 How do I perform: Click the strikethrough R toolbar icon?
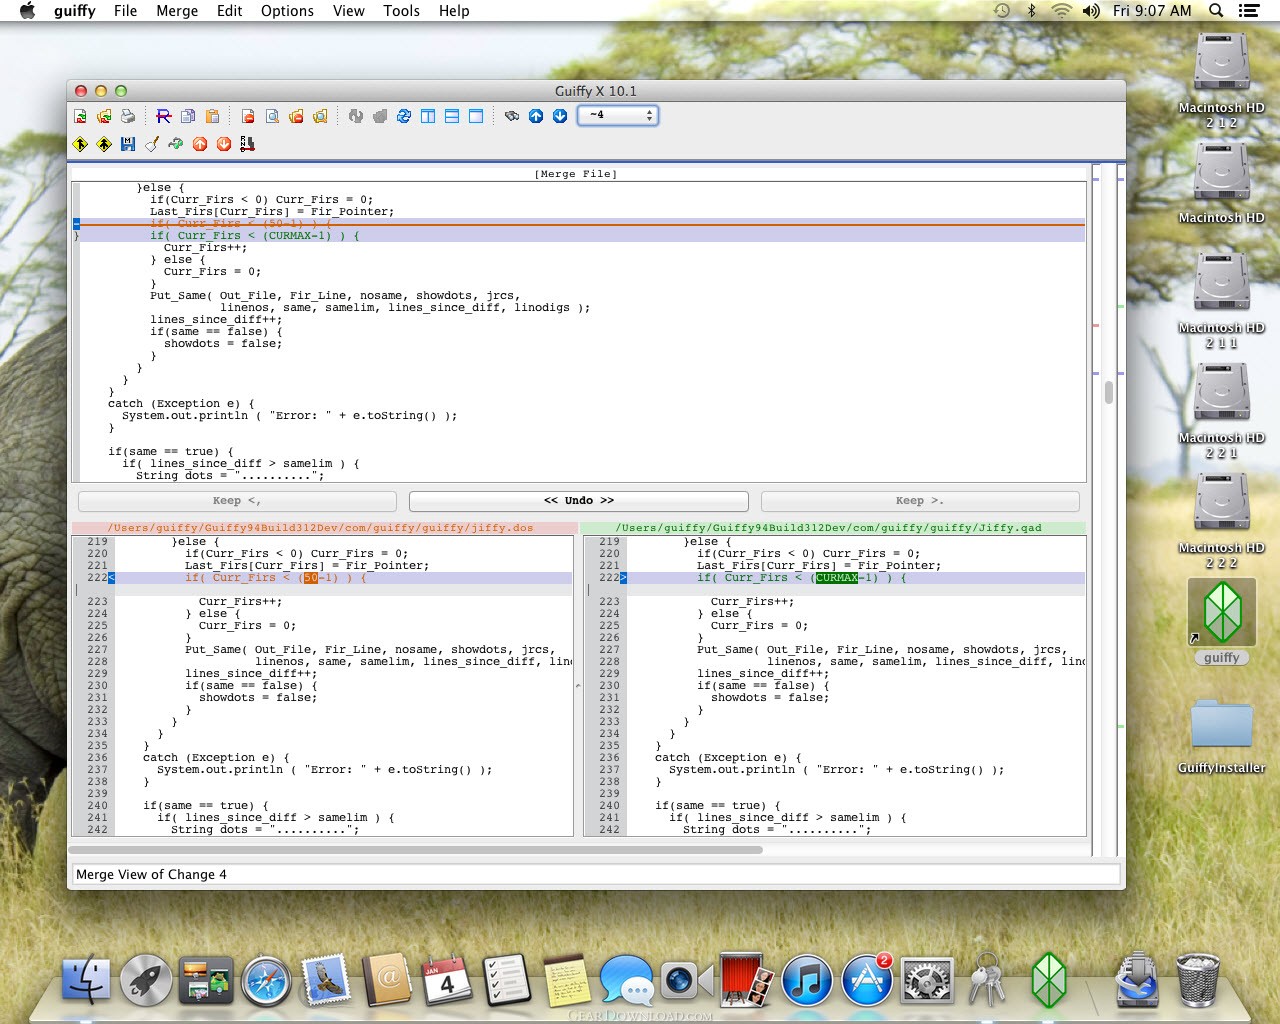point(164,116)
